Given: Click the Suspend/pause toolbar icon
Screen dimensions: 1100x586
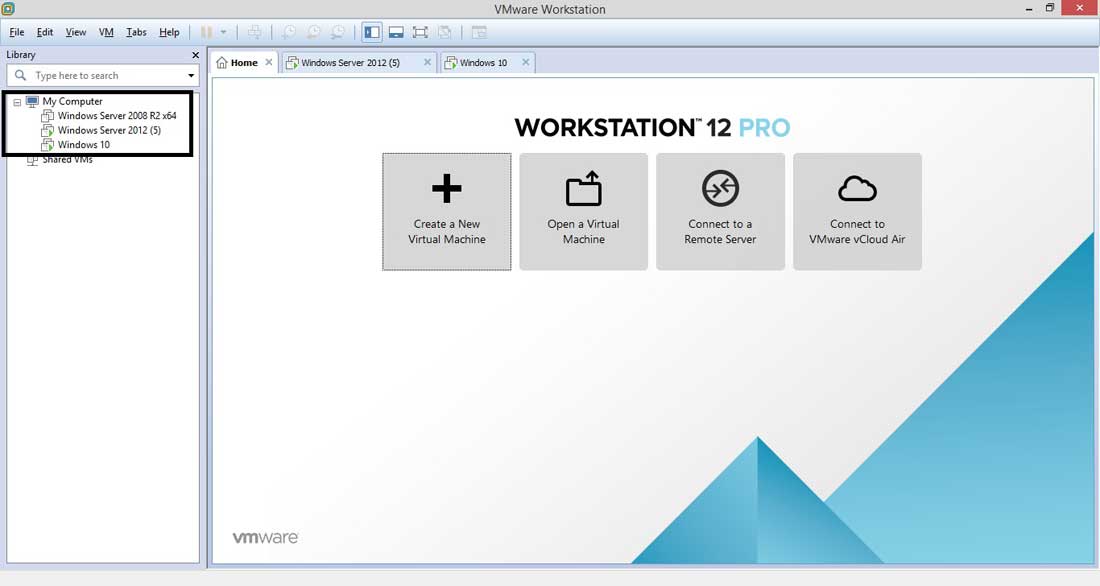Looking at the screenshot, I should click(206, 32).
